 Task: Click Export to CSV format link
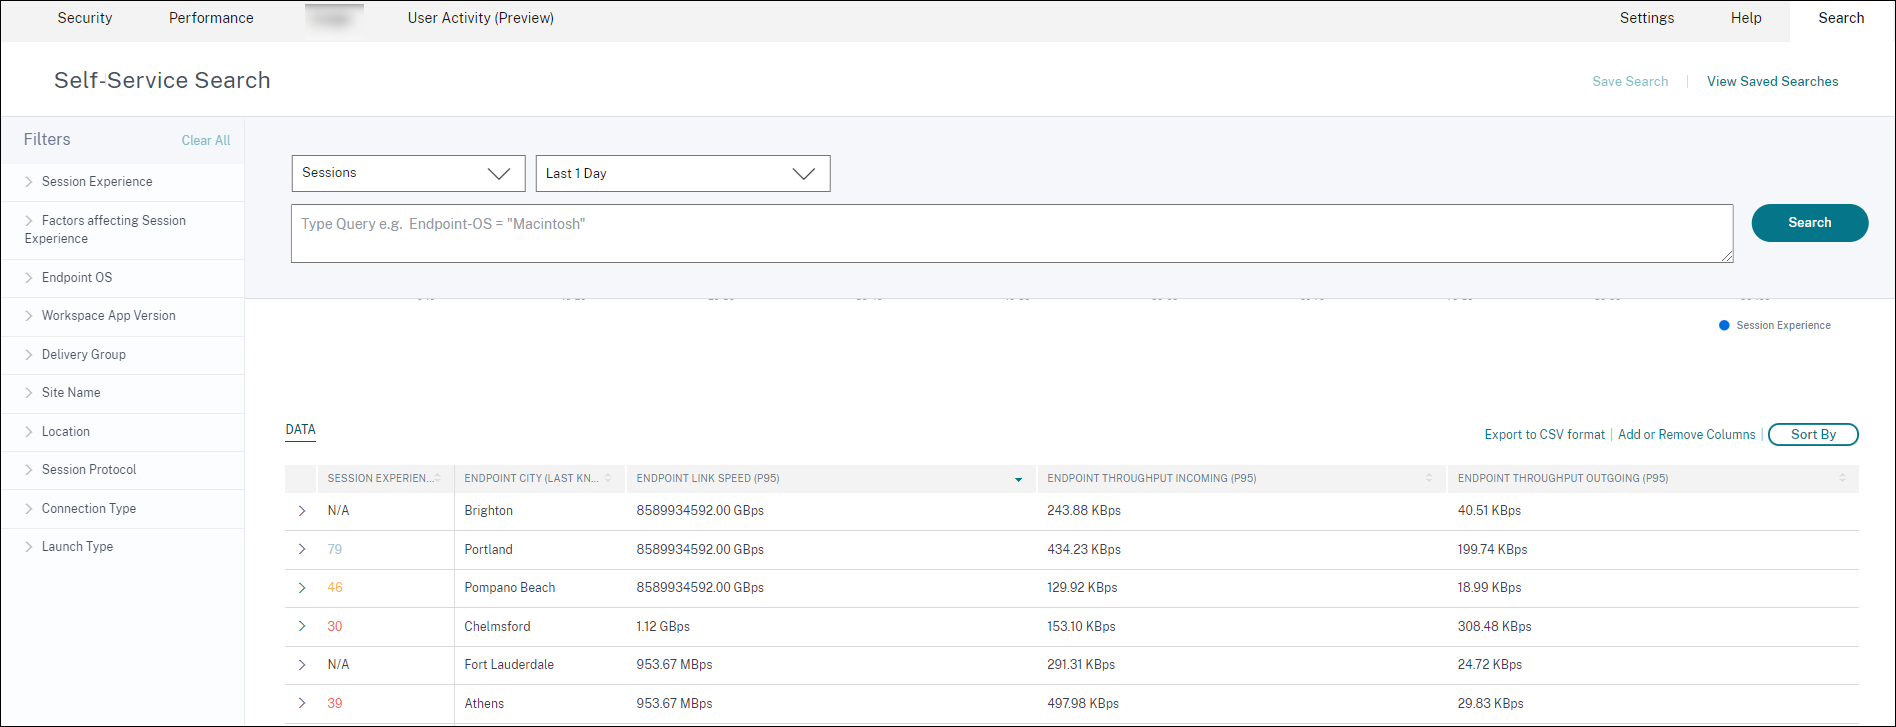(x=1544, y=435)
